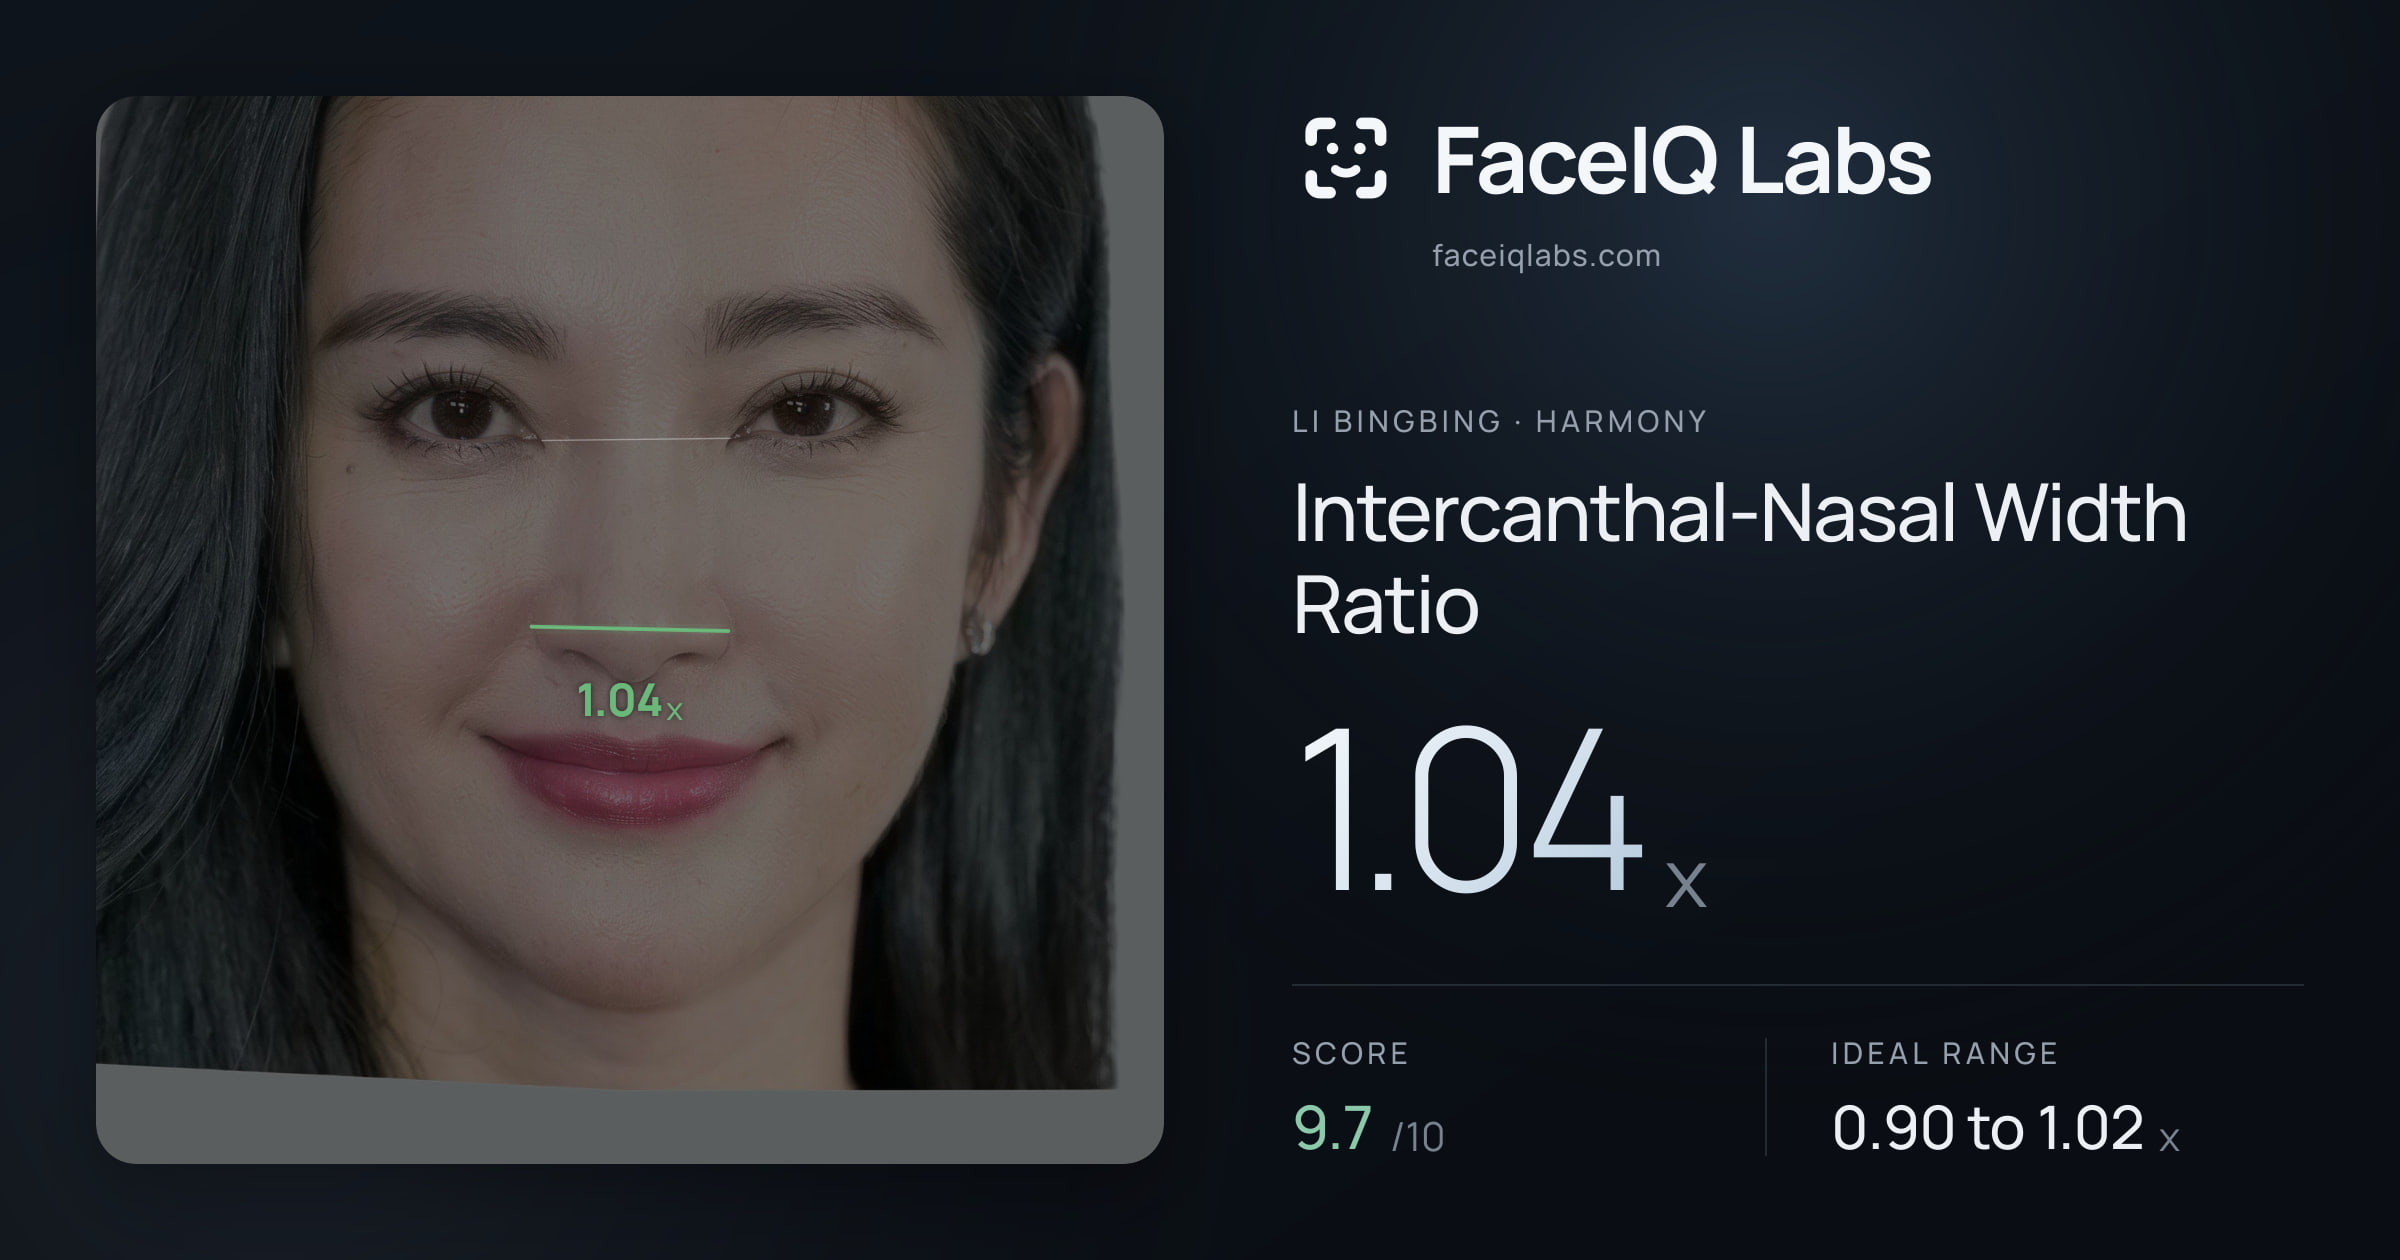Click the face photo thumbnail
This screenshot has height=1260, width=2400.
pyautogui.click(x=630, y=630)
